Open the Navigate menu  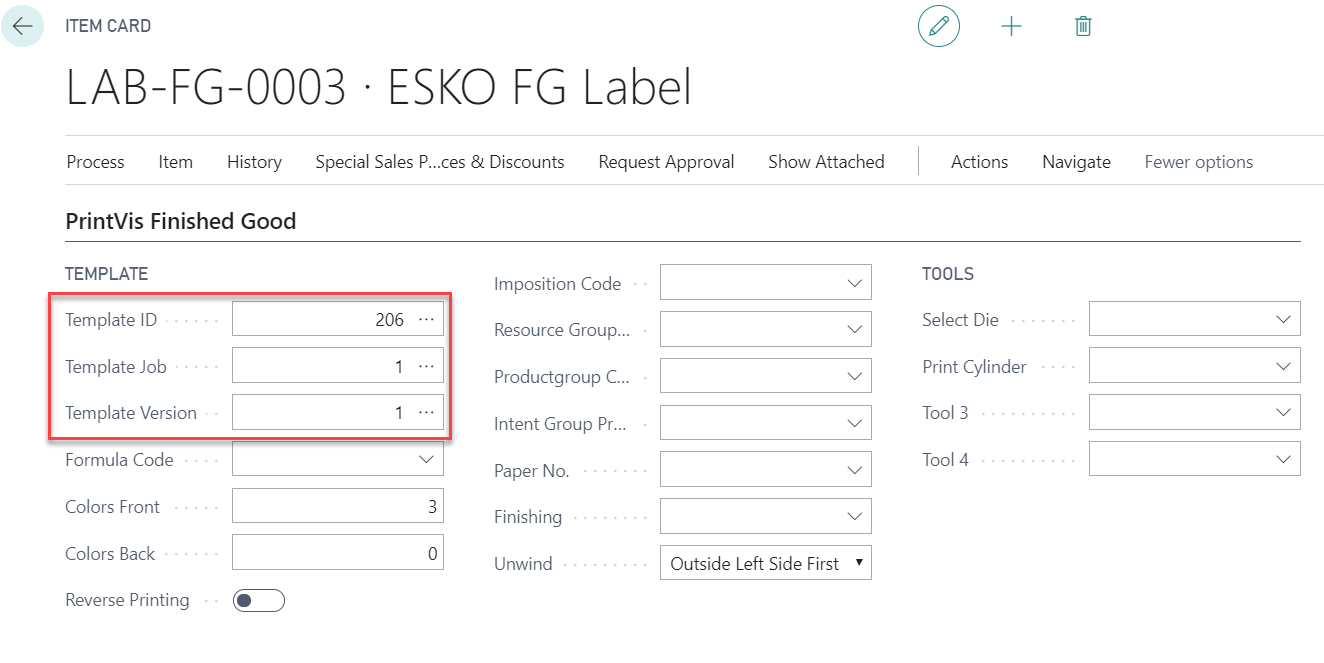coord(1076,162)
